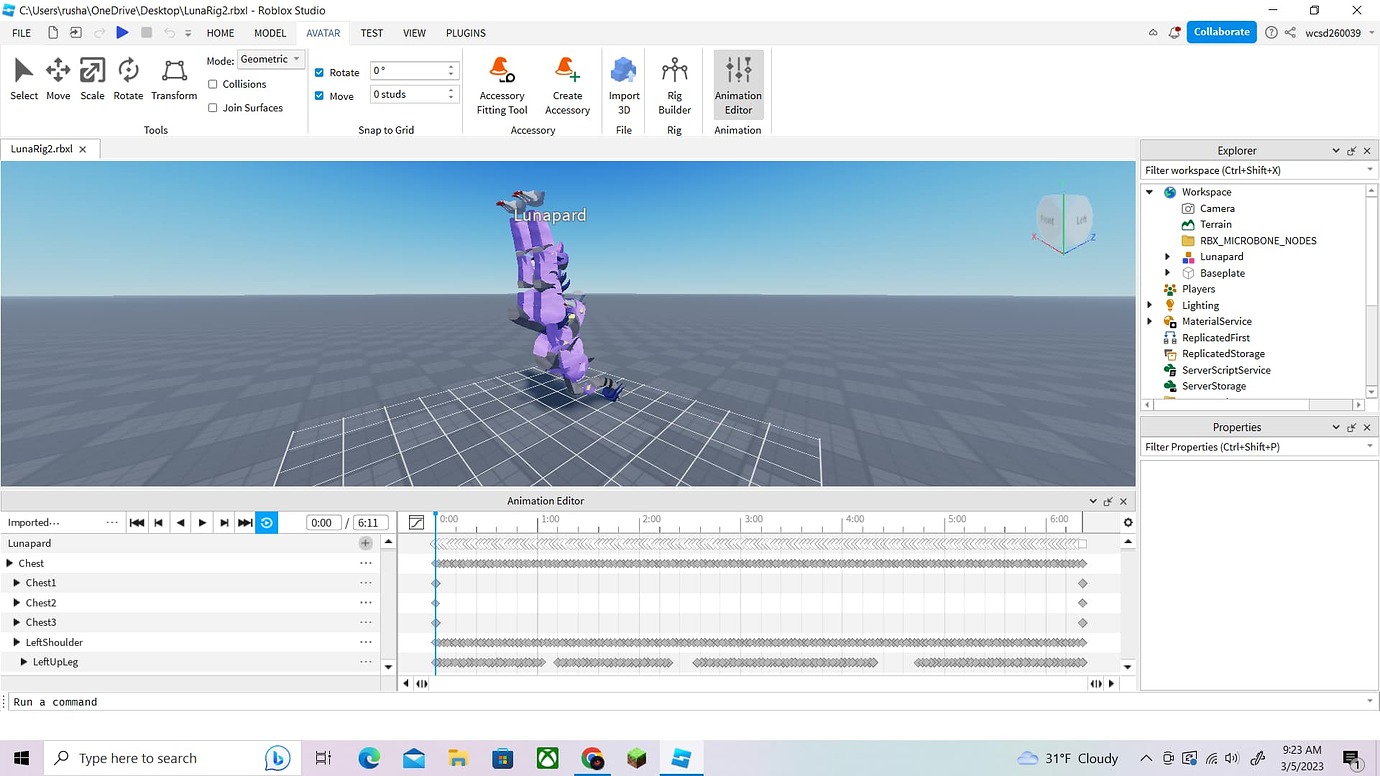Open the Mode Geometric dropdown

click(270, 60)
